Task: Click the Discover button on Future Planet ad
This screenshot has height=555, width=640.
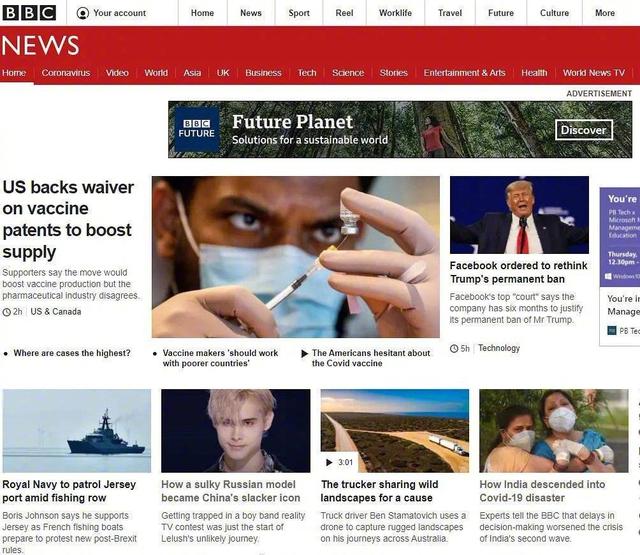Action: tap(584, 130)
